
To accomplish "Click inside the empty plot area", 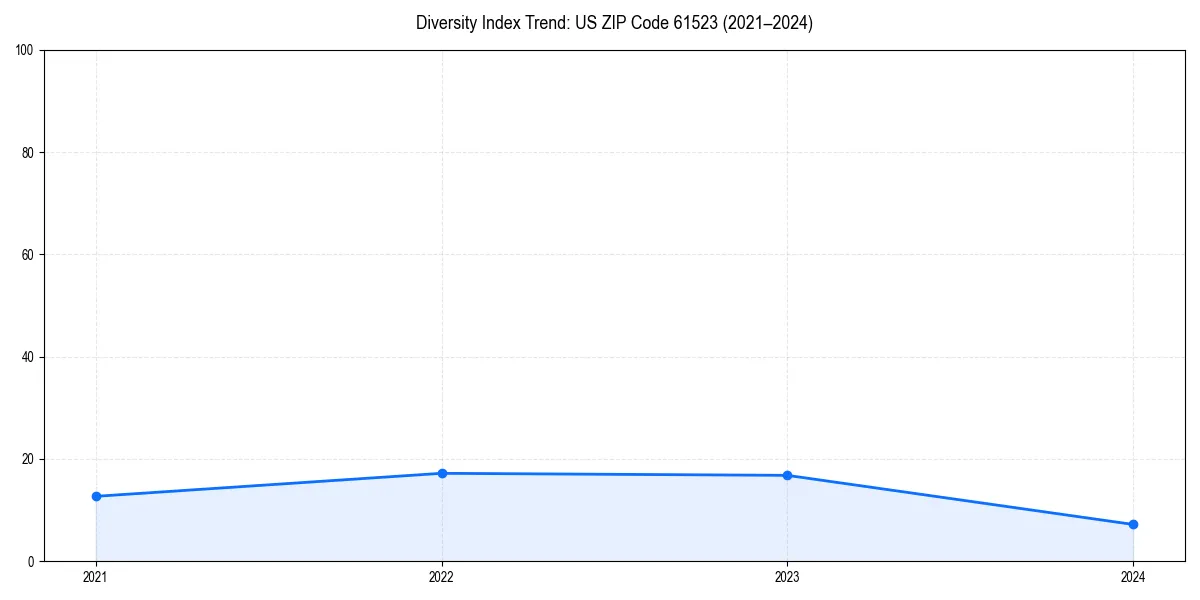I will pyautogui.click(x=600, y=250).
